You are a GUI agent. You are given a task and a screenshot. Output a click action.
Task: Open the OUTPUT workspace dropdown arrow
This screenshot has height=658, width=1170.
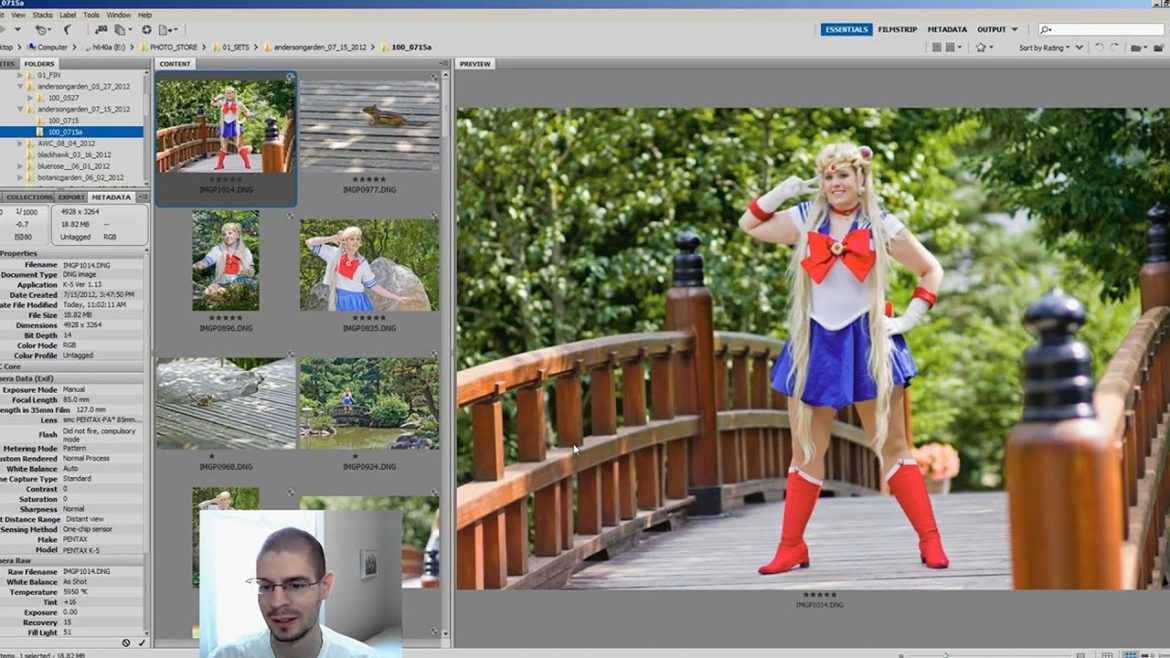(1016, 30)
